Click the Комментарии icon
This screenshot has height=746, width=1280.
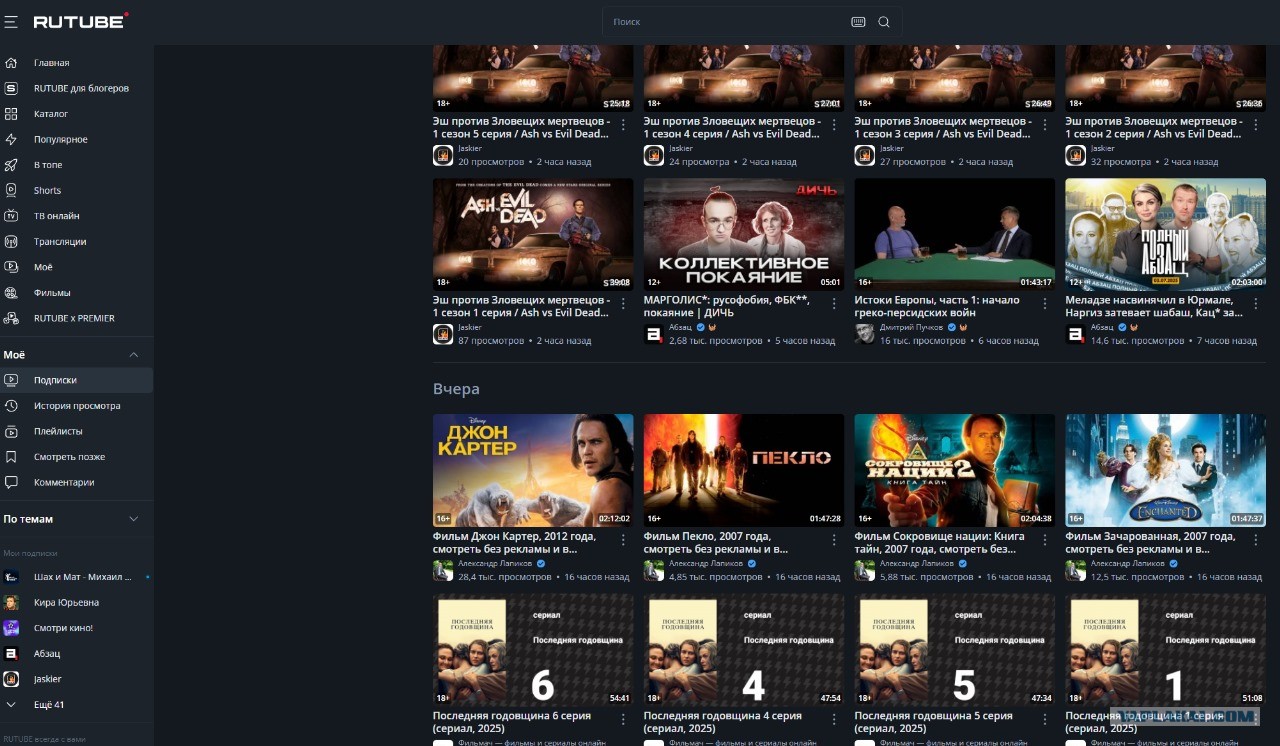(x=11, y=482)
